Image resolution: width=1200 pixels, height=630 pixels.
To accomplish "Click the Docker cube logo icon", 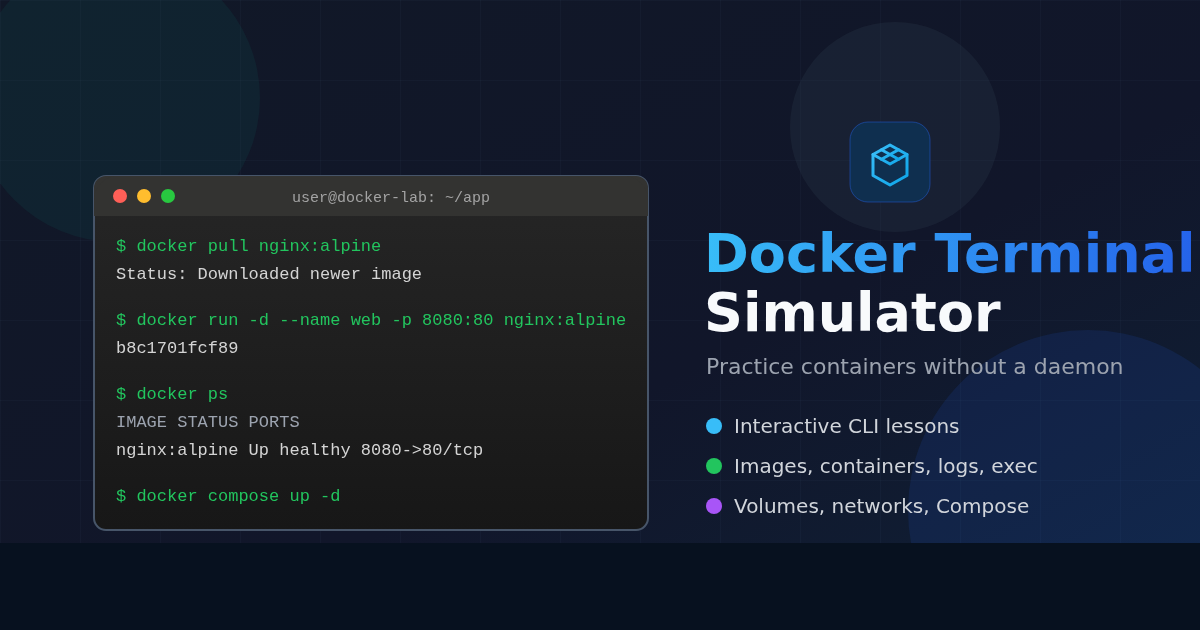I will point(890,162).
